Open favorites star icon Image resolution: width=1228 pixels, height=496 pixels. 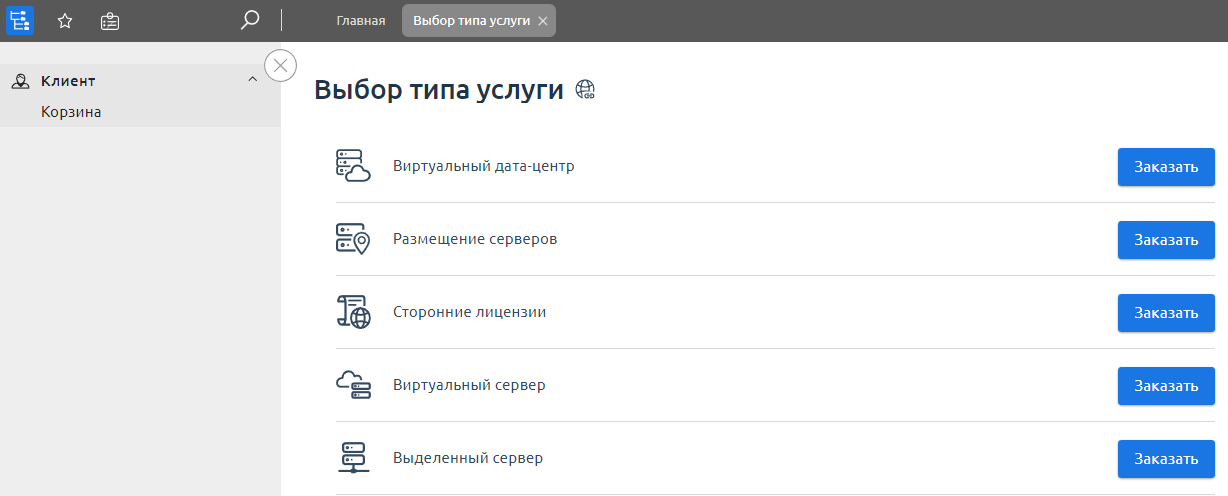pos(65,21)
